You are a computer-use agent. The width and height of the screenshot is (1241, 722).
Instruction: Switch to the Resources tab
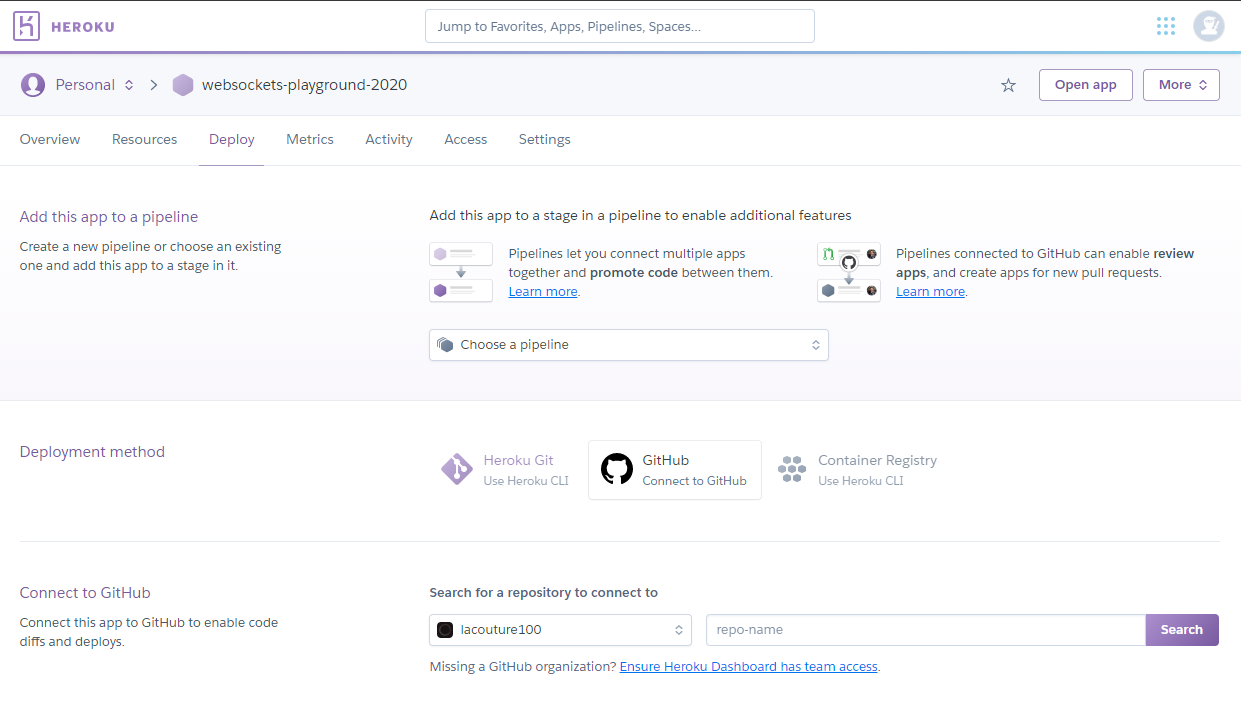tap(145, 140)
